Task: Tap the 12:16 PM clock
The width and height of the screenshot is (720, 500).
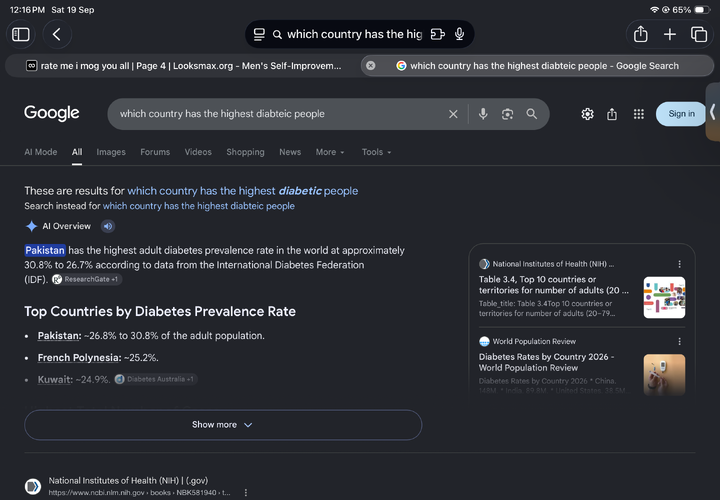Action: click(x=28, y=10)
